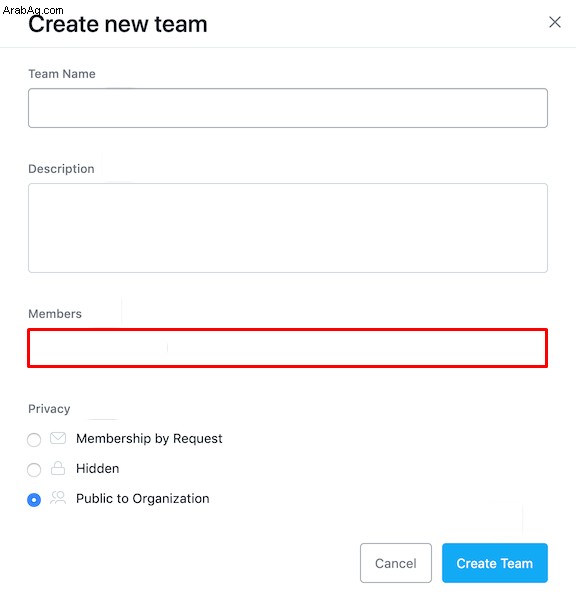576x611 pixels.
Task: Focus the Description text area
Action: coord(288,228)
